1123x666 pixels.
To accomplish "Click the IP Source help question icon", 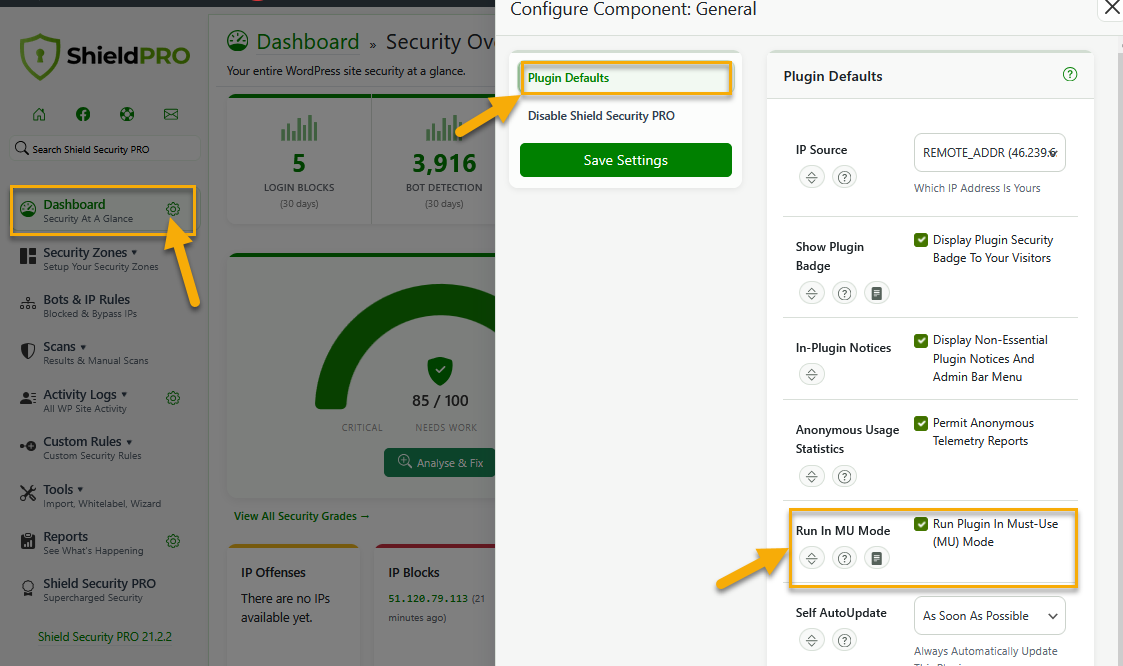I will [844, 177].
